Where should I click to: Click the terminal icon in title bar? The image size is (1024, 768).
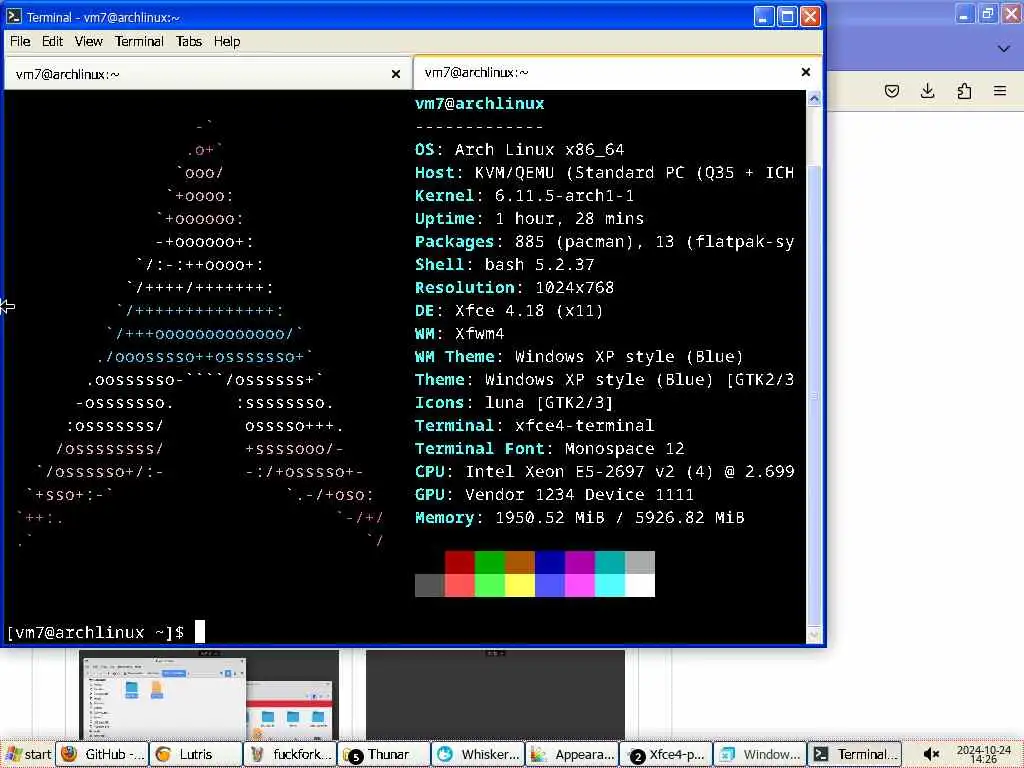[14, 17]
